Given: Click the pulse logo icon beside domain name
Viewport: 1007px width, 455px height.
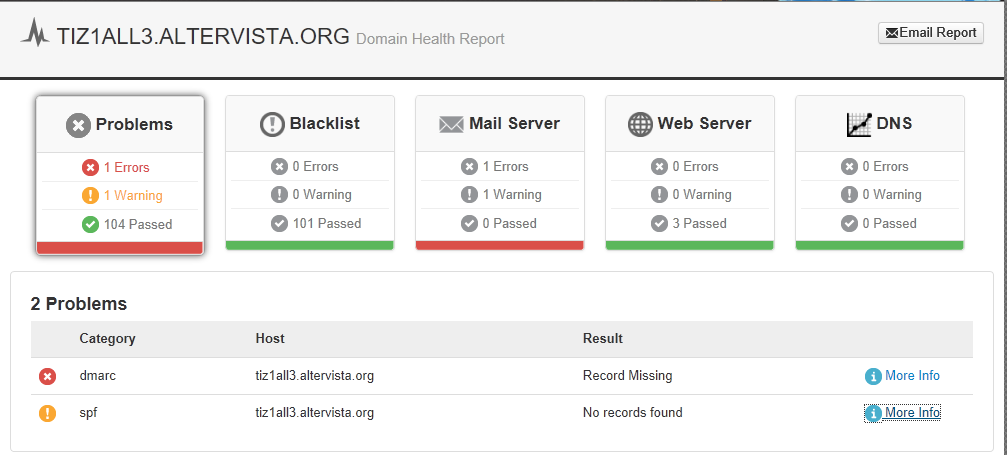Looking at the screenshot, I should point(35,32).
